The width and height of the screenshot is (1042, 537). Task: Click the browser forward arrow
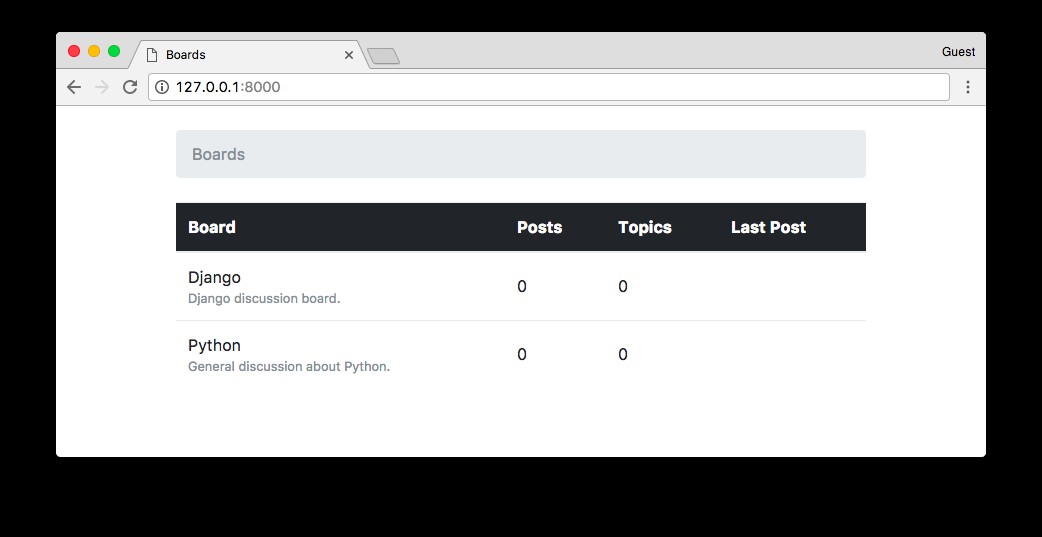[x=102, y=87]
